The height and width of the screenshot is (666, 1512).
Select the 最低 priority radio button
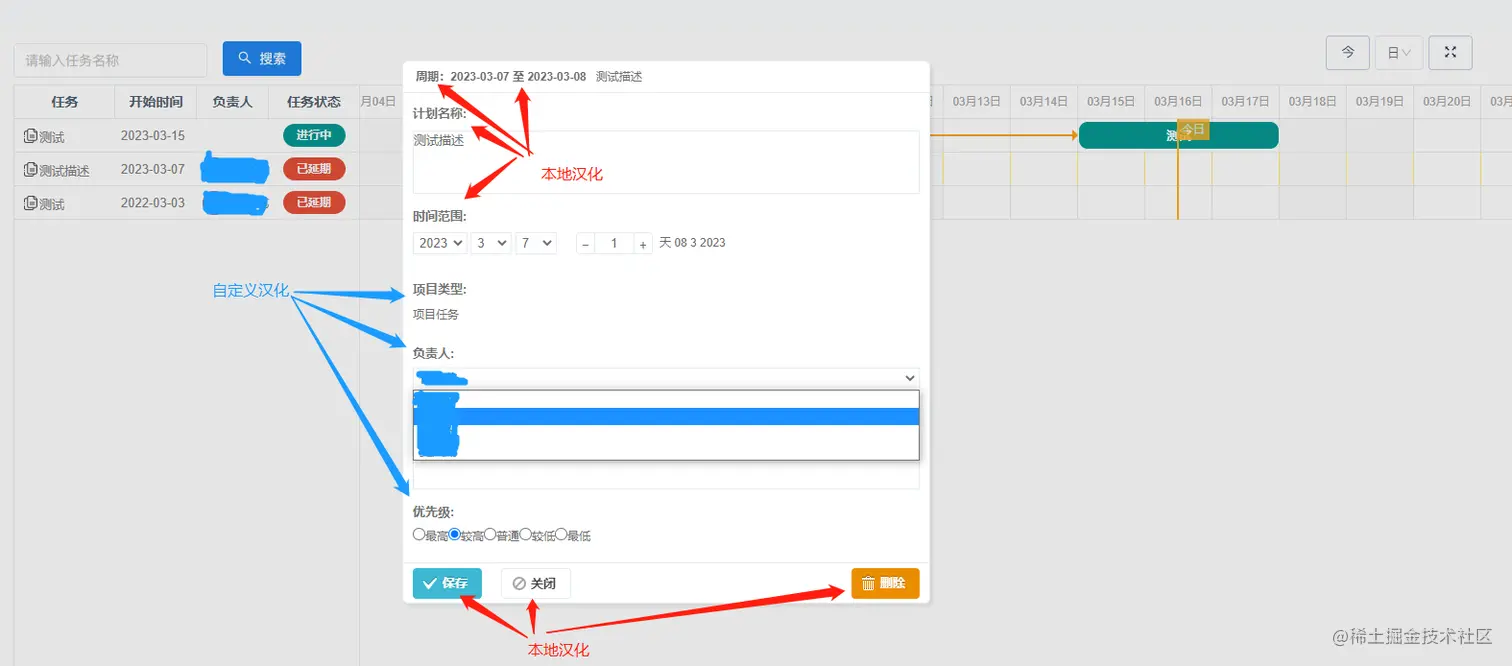point(561,534)
